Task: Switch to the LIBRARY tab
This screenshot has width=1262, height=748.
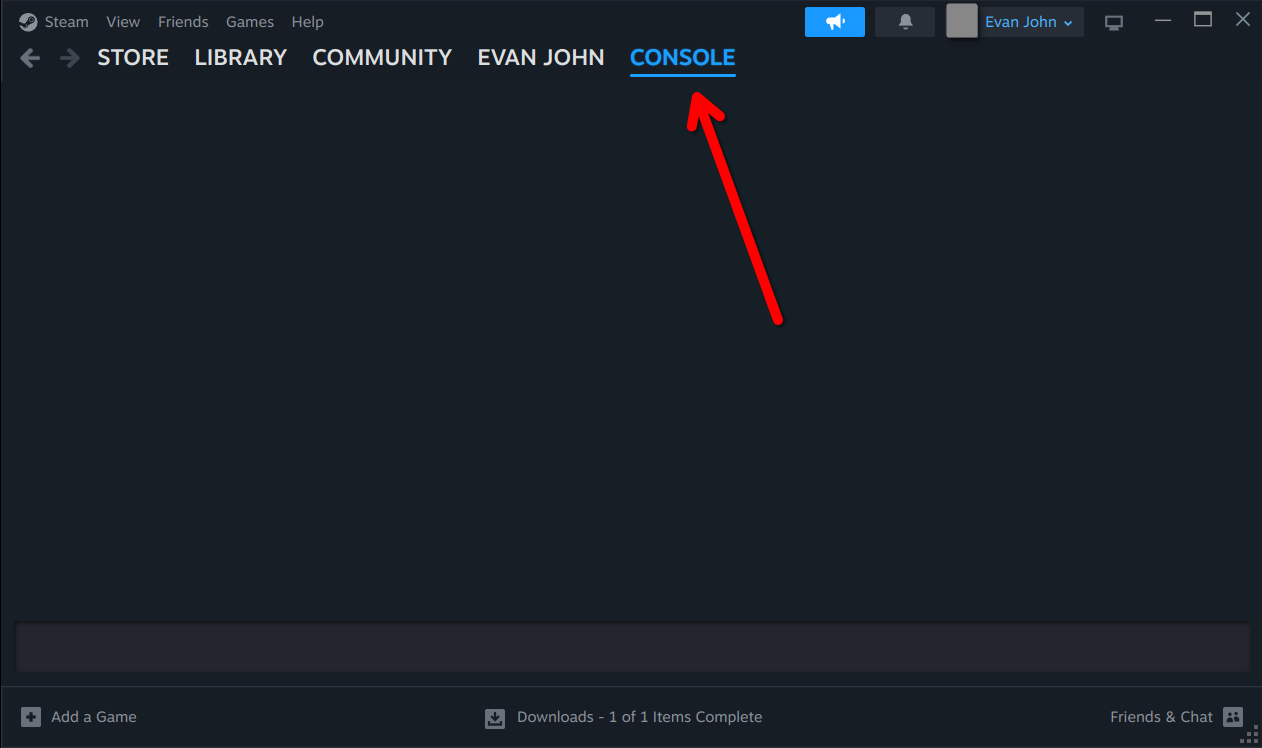Action: pos(241,58)
